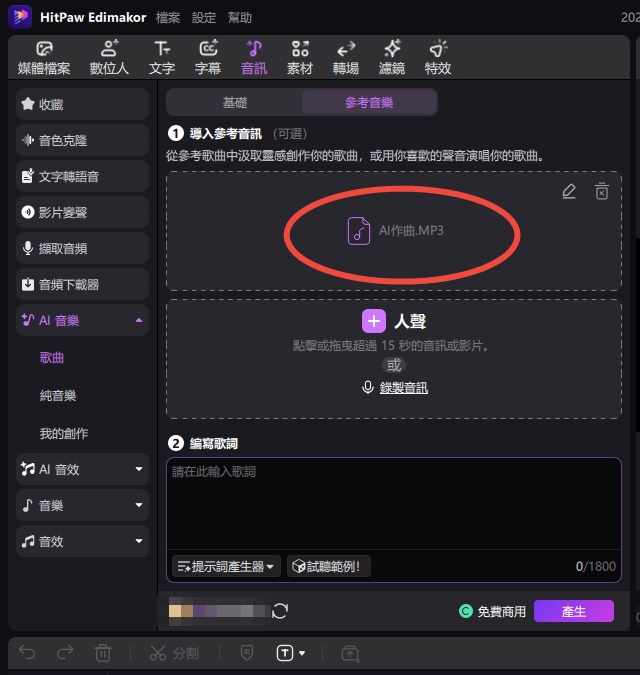Refresh credits with the circular arrow icon
Viewport: 640px width, 675px height.
280,611
